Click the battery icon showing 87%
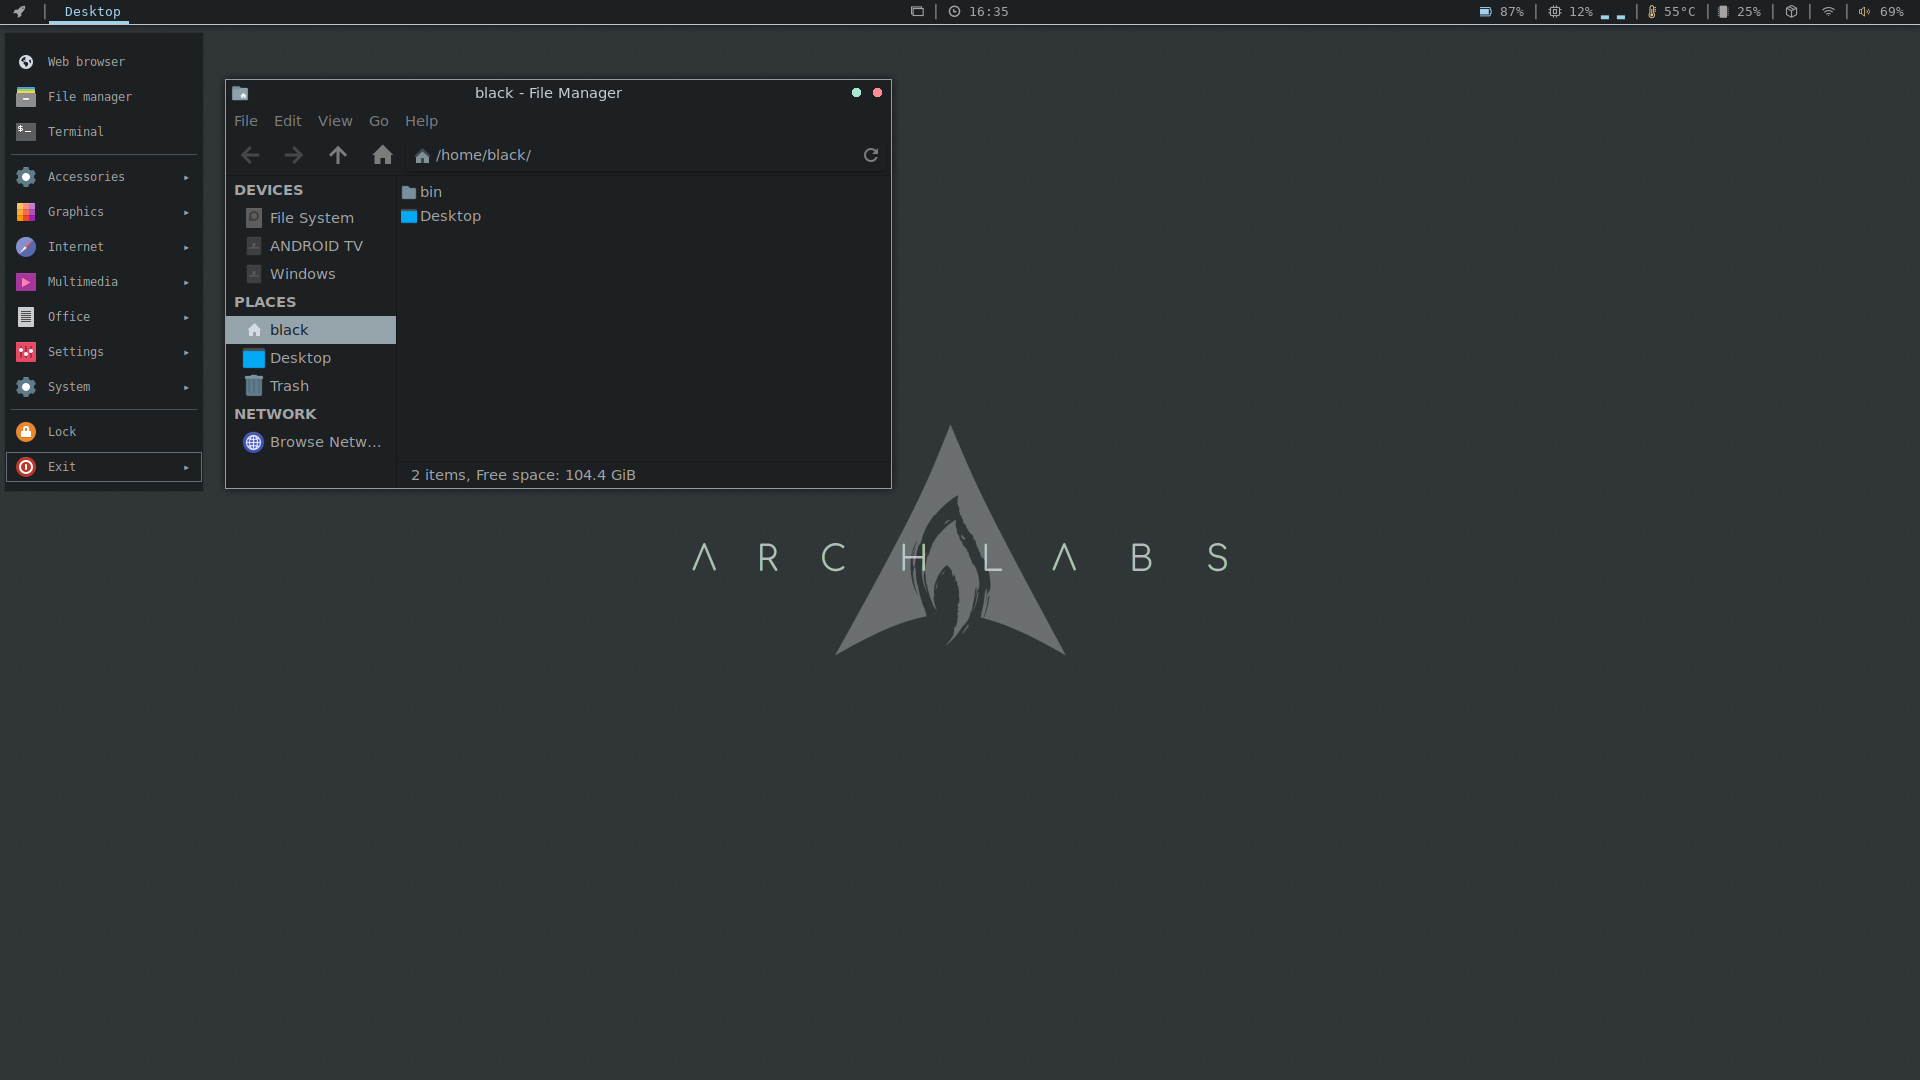 1485,12
